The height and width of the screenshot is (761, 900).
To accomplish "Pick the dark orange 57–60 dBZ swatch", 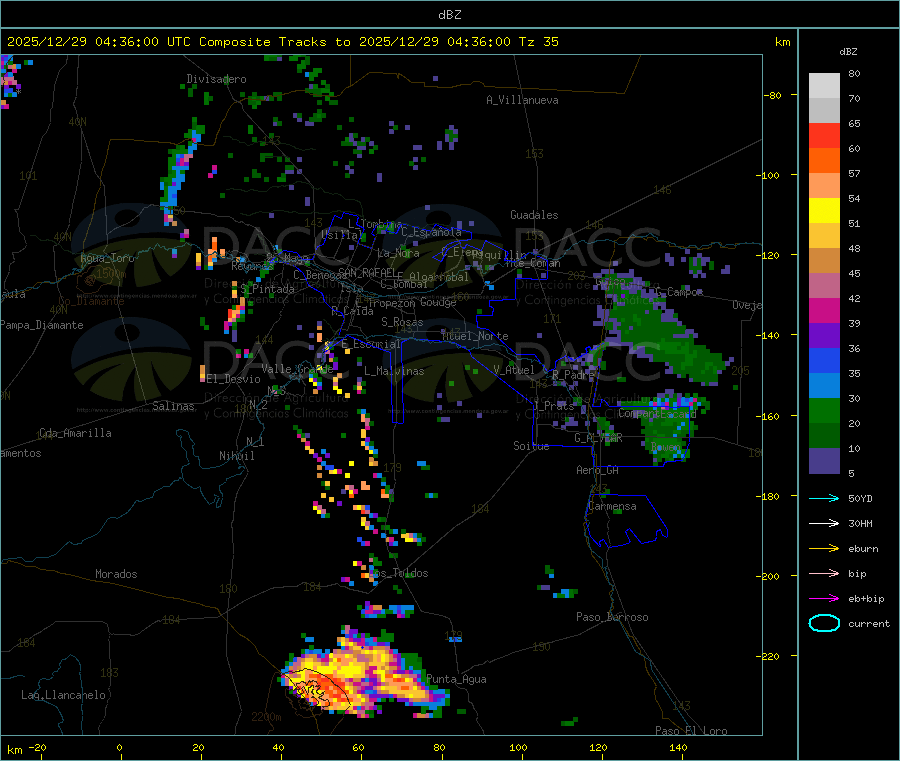I will point(824,161).
